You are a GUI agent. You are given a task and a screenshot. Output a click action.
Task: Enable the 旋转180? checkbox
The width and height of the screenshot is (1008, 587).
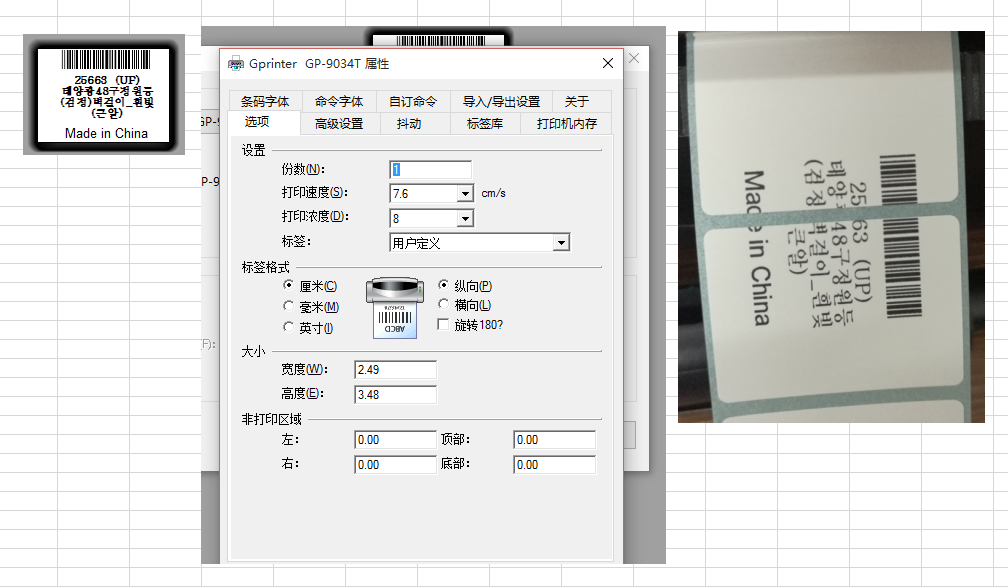[x=444, y=325]
